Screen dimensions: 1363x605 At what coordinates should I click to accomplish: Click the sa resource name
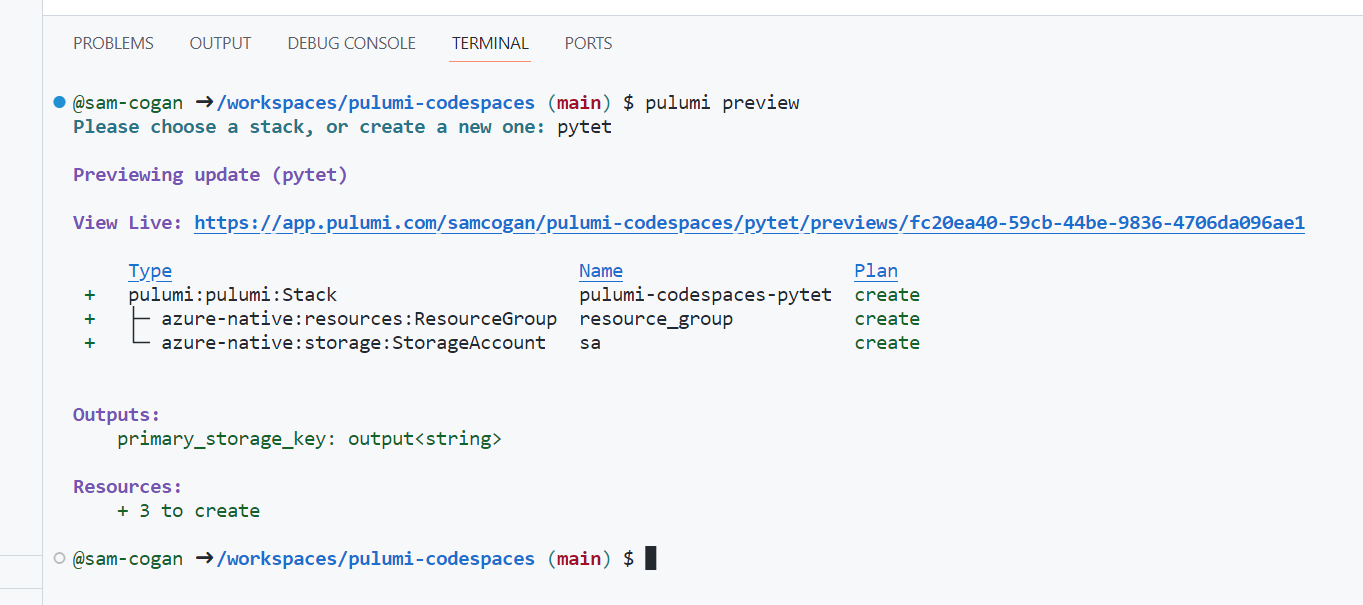click(590, 343)
